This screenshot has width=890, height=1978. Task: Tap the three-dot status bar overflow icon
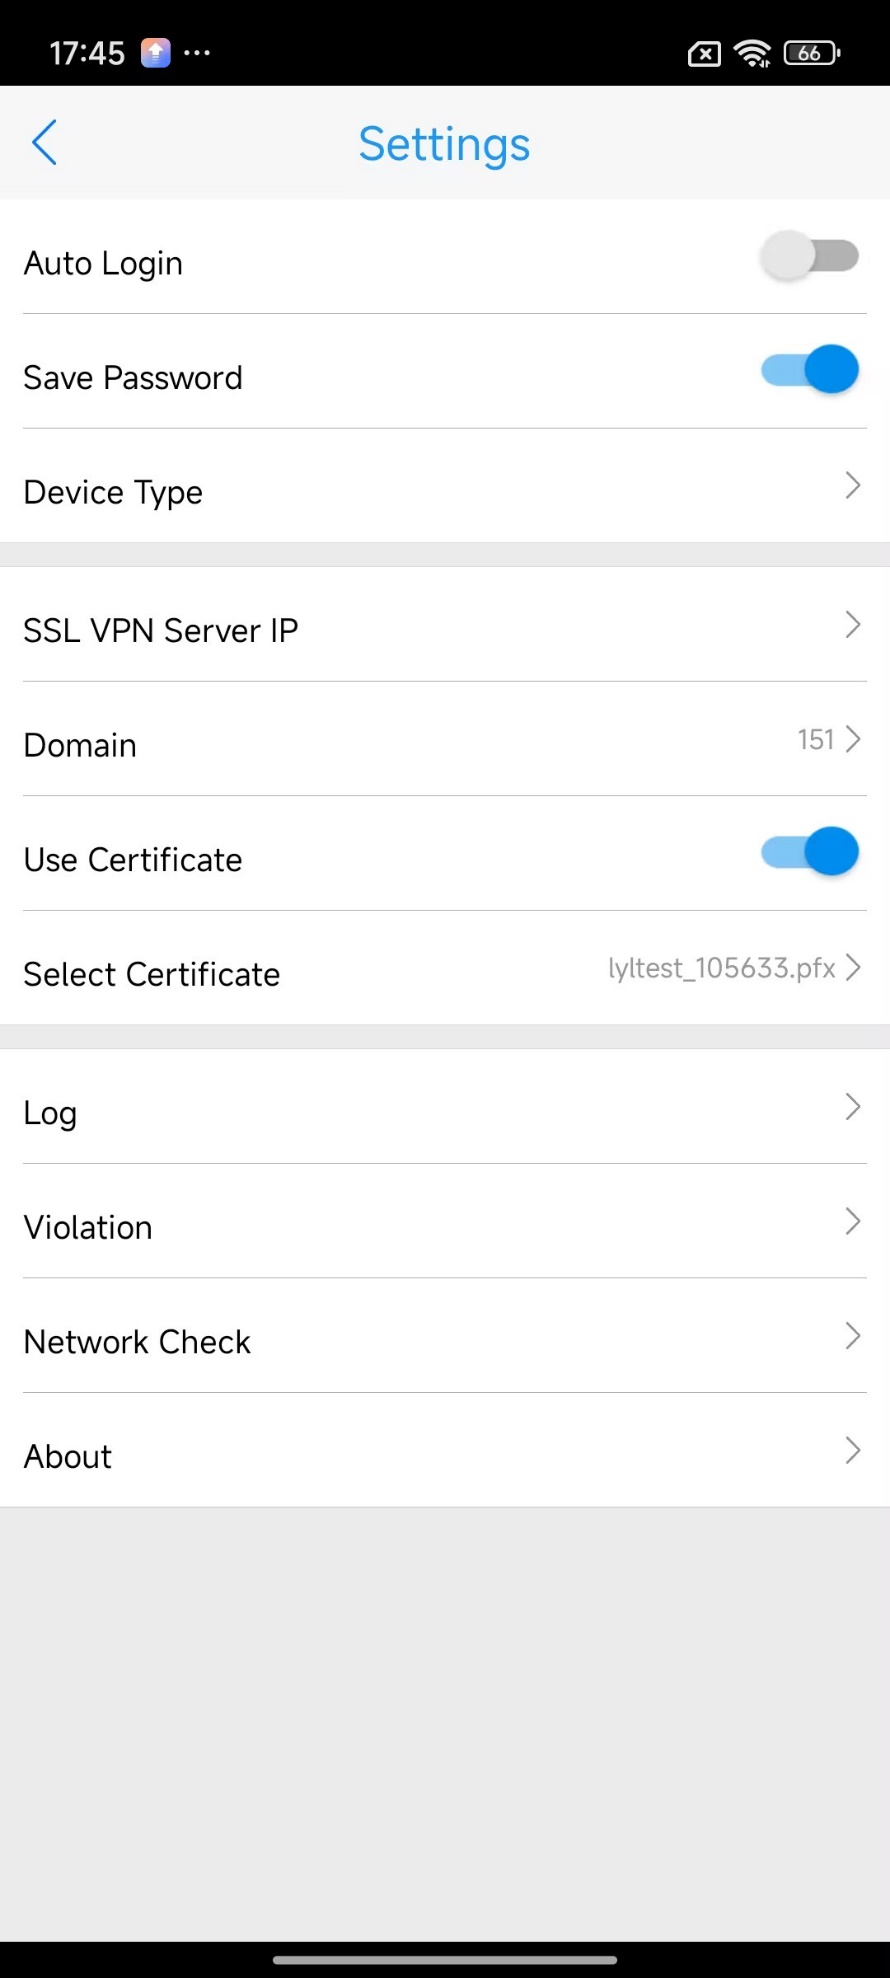[197, 53]
